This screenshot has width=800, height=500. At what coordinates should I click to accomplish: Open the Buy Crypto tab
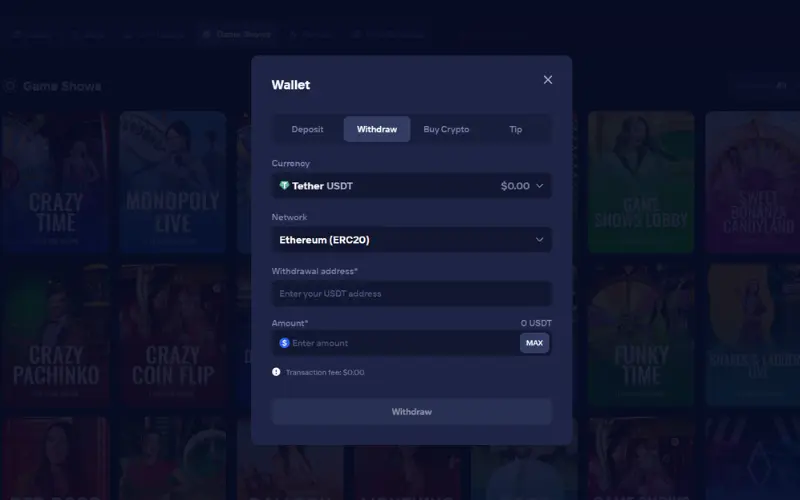pyautogui.click(x=446, y=129)
